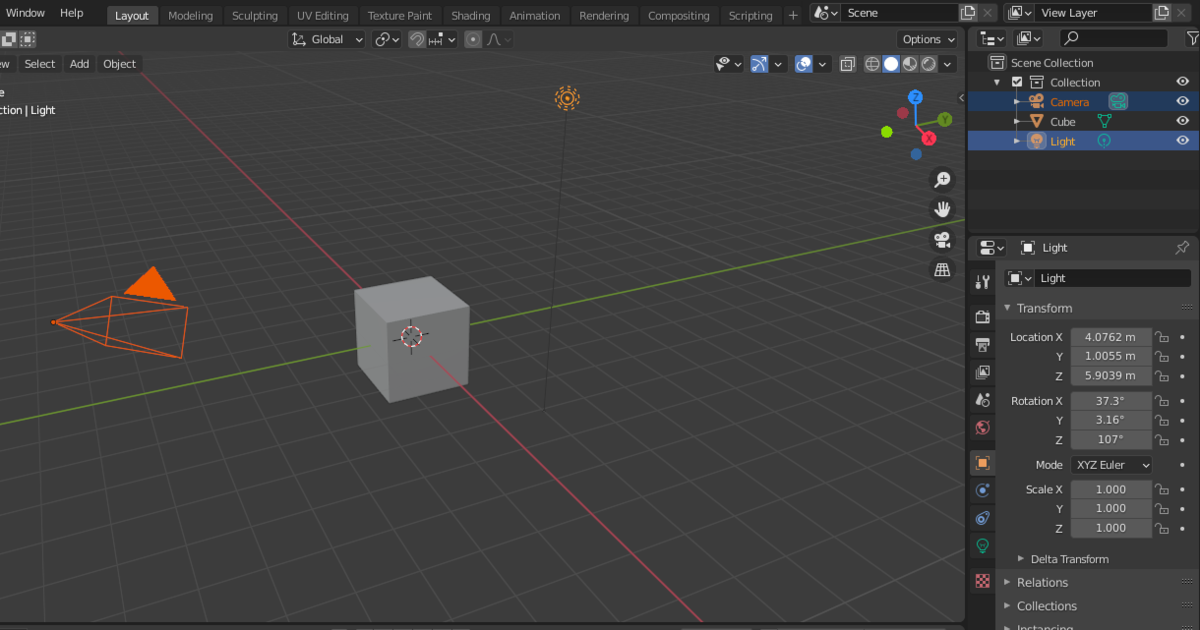
Task: Toggle X-ray view mode
Action: pos(847,64)
